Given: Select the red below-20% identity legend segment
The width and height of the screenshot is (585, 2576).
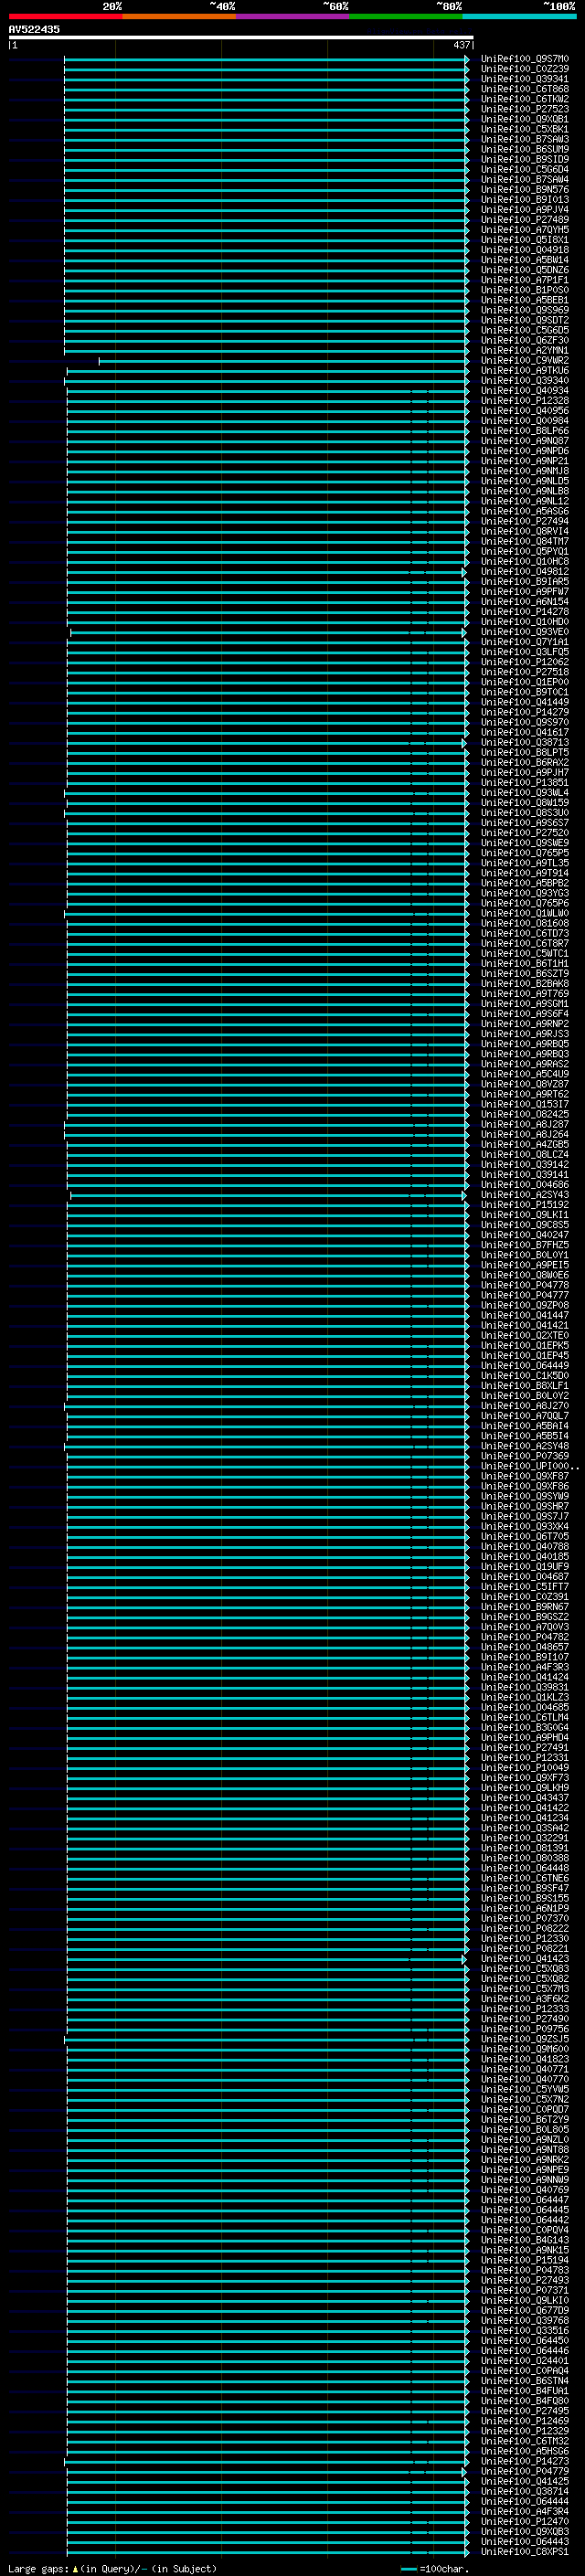Looking at the screenshot, I should click(65, 16).
